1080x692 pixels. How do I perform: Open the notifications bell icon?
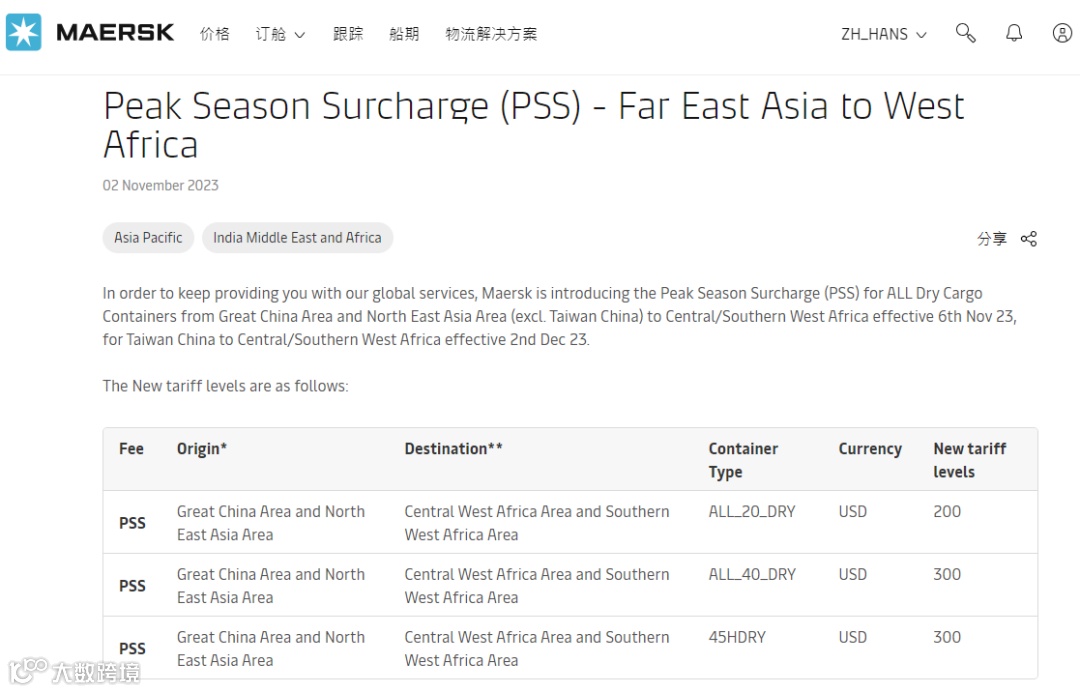tap(1014, 33)
